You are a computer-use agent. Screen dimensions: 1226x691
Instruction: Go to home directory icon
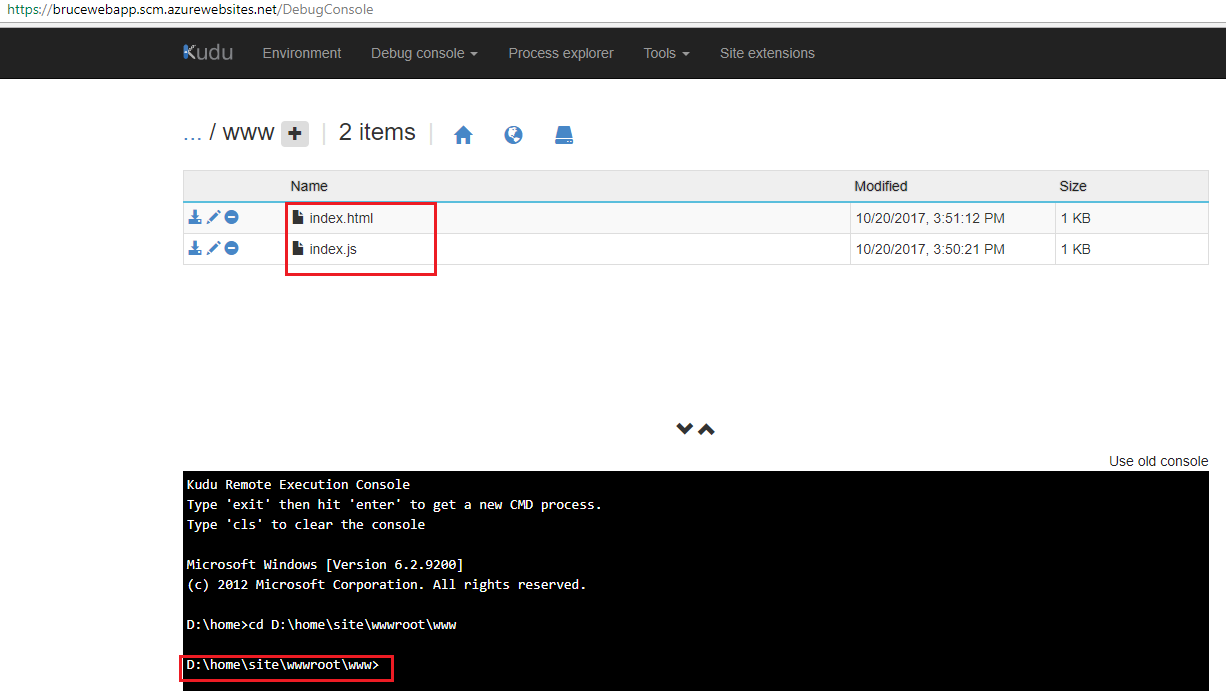click(x=463, y=135)
